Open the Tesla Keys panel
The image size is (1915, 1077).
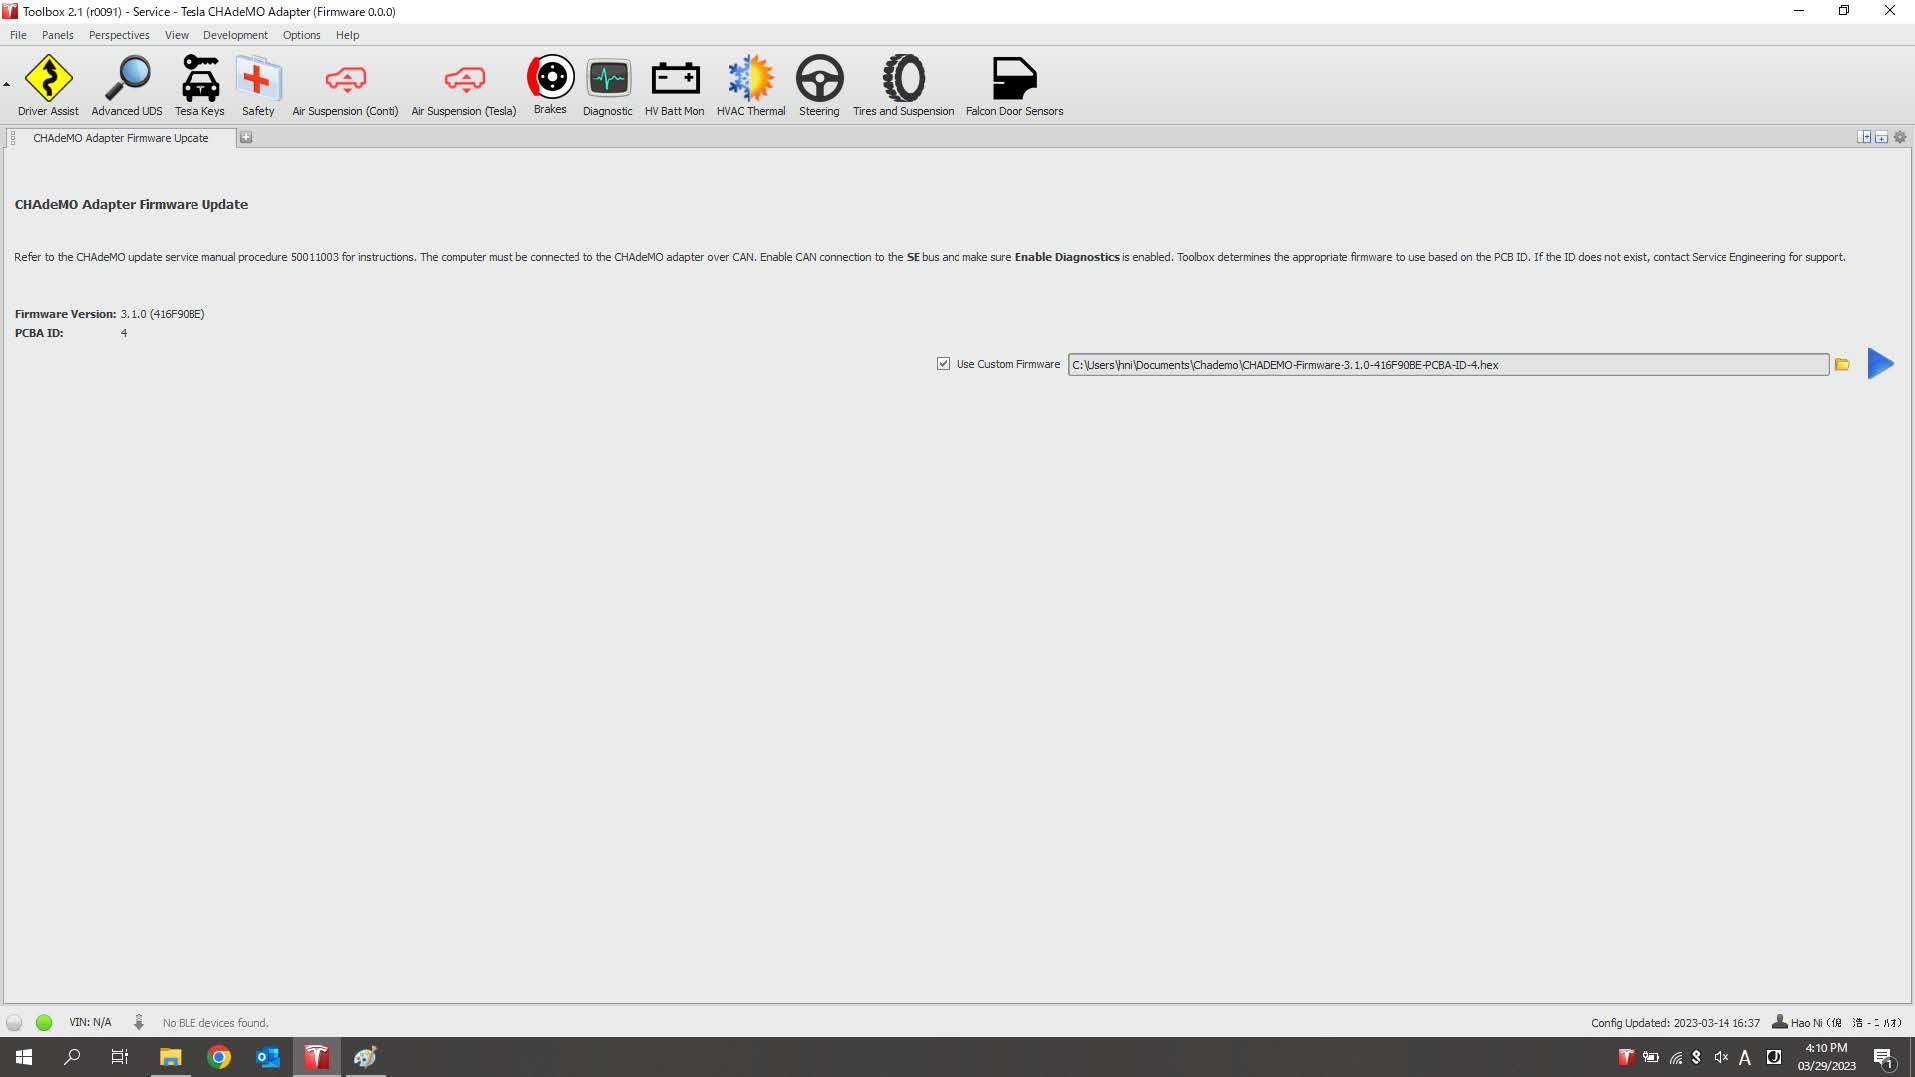(200, 85)
